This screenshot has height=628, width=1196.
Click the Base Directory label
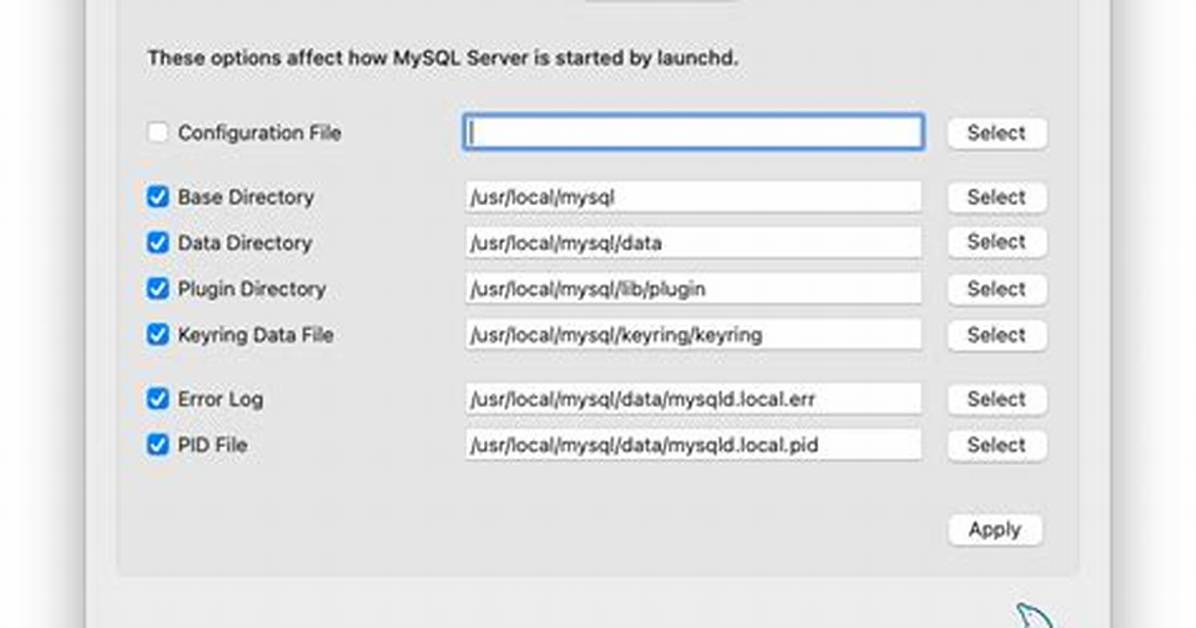(246, 197)
